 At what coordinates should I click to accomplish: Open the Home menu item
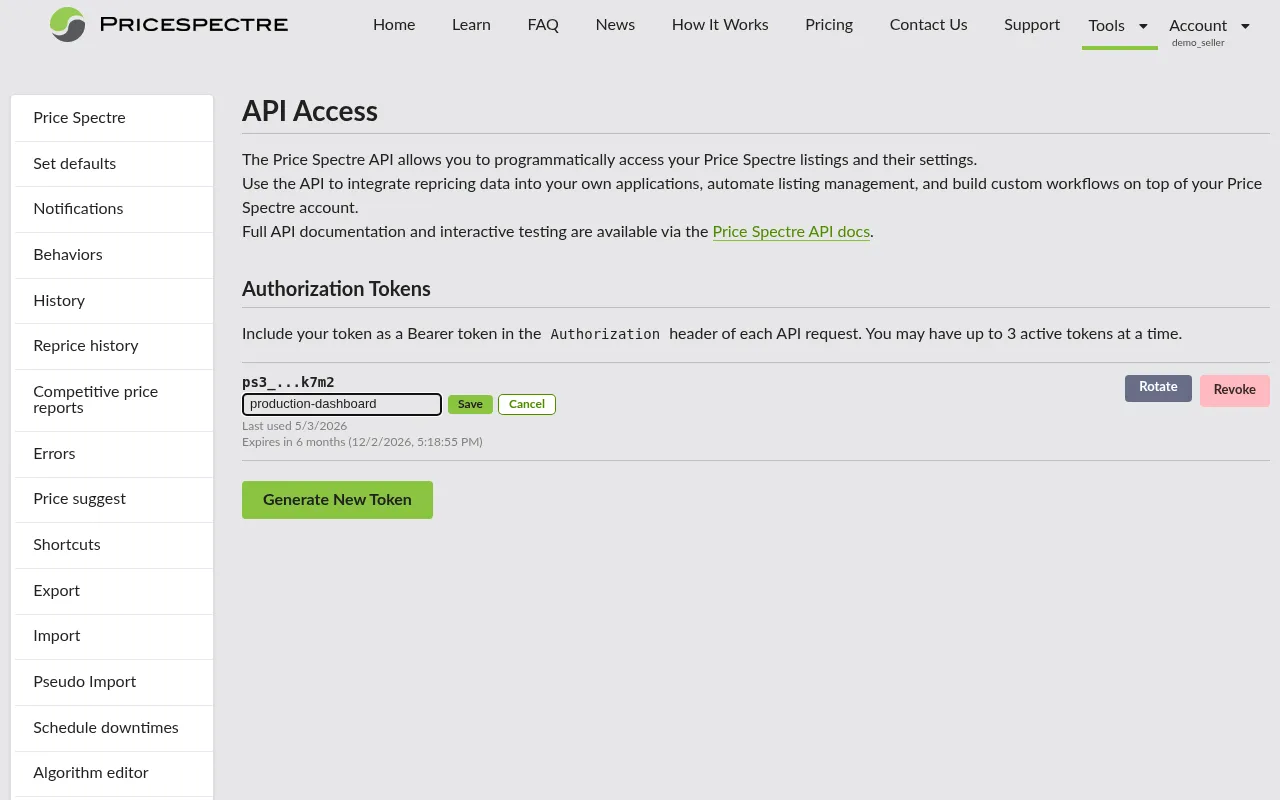click(x=394, y=25)
